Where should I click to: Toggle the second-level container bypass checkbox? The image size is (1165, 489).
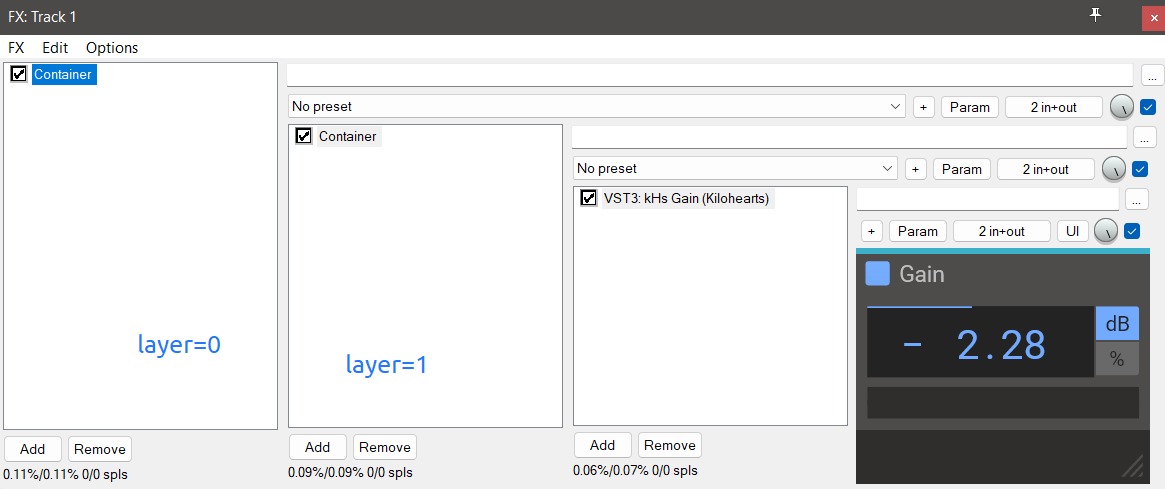click(1140, 169)
